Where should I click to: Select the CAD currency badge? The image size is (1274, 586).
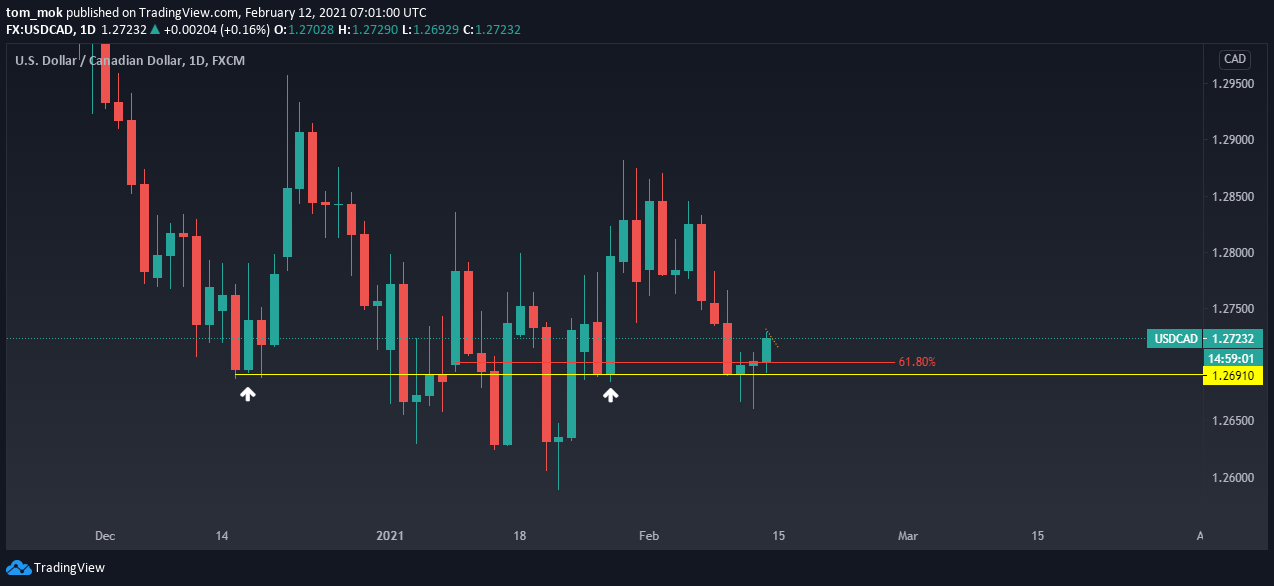pyautogui.click(x=1234, y=60)
